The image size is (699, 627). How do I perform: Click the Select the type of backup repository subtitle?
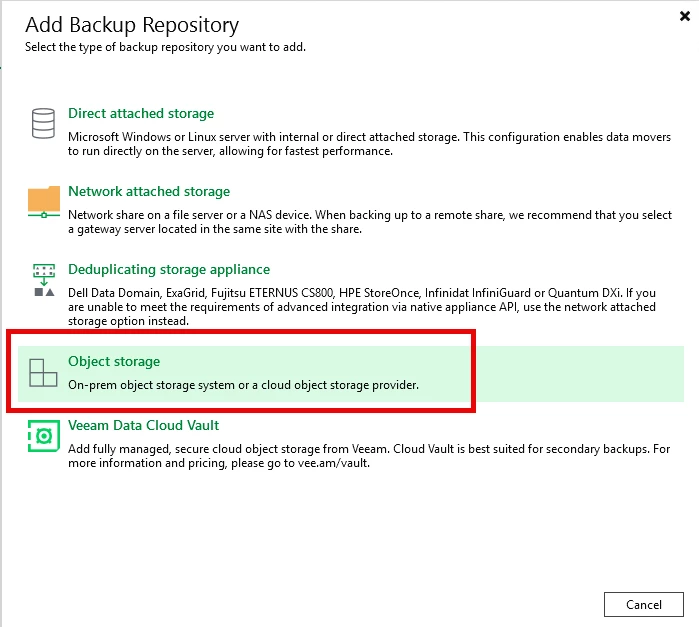point(165,47)
